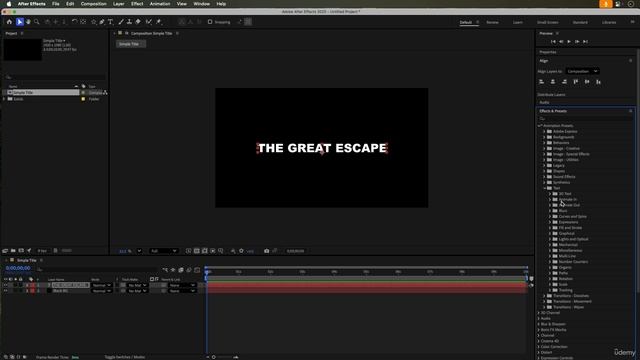This screenshot has width=640, height=360.
Task: Play the preview
Action: 569,42
